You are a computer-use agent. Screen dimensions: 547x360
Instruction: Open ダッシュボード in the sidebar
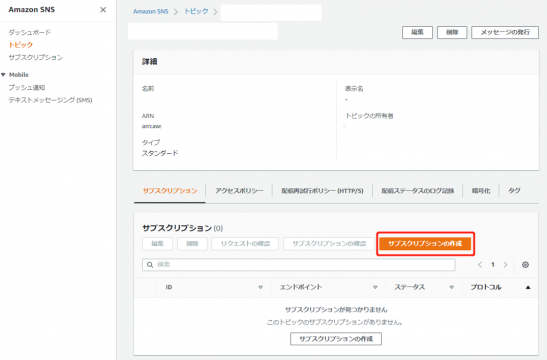pyautogui.click(x=30, y=32)
